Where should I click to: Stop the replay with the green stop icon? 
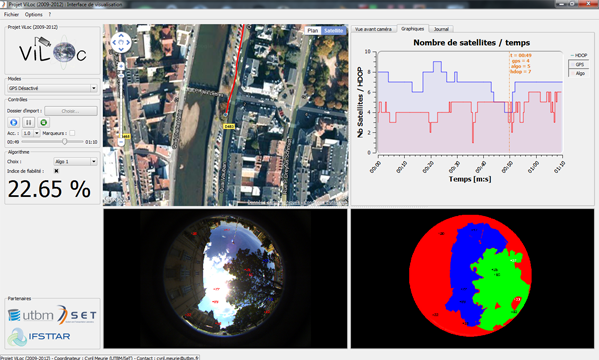(44, 123)
